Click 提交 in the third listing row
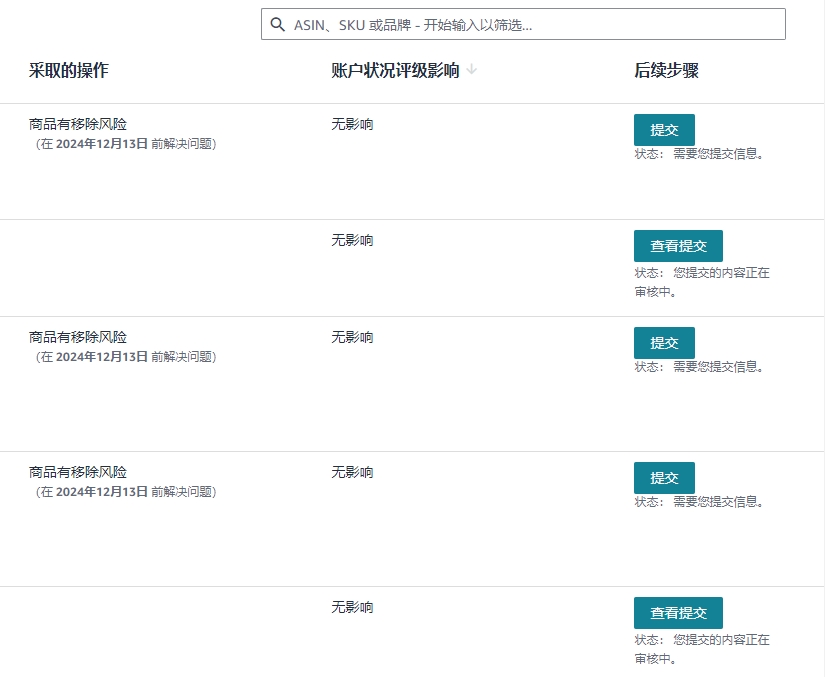The image size is (825, 677). (664, 343)
